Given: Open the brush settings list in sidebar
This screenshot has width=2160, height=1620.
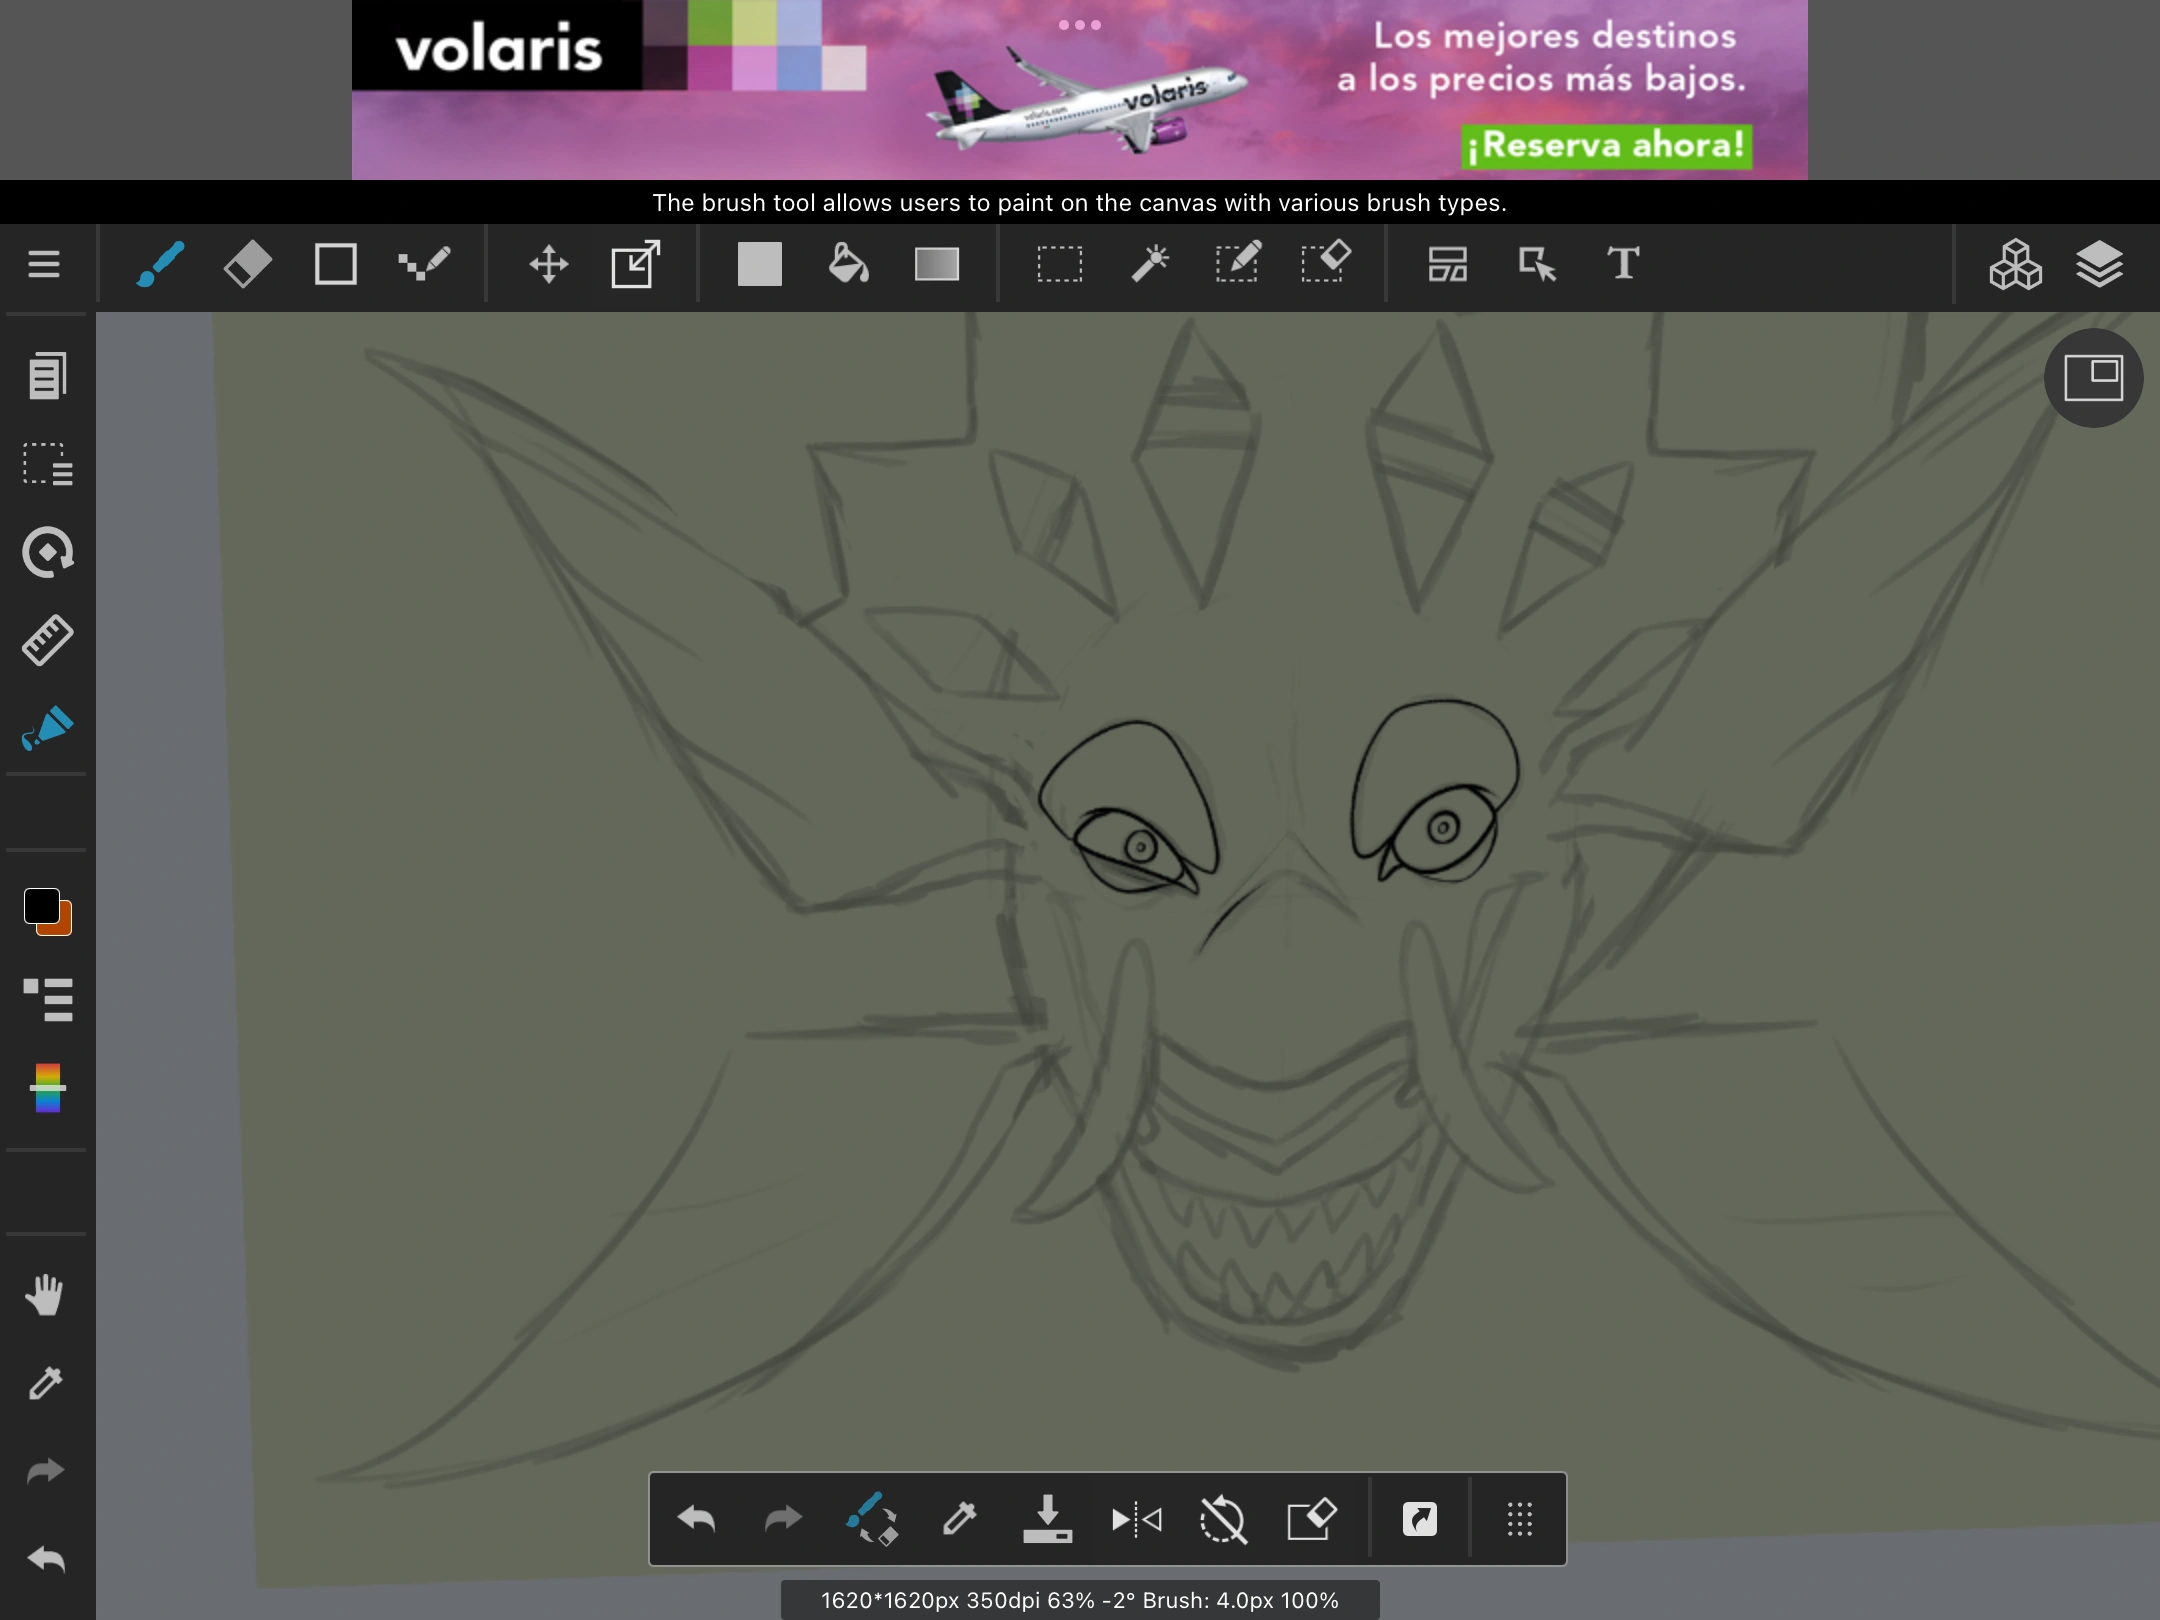Looking at the screenshot, I should click(45, 1000).
